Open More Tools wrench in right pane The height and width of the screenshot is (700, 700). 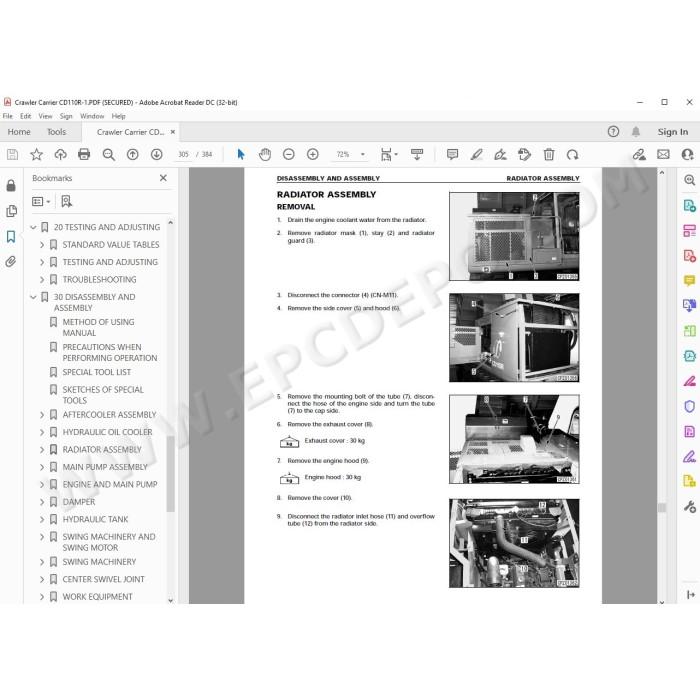(689, 507)
